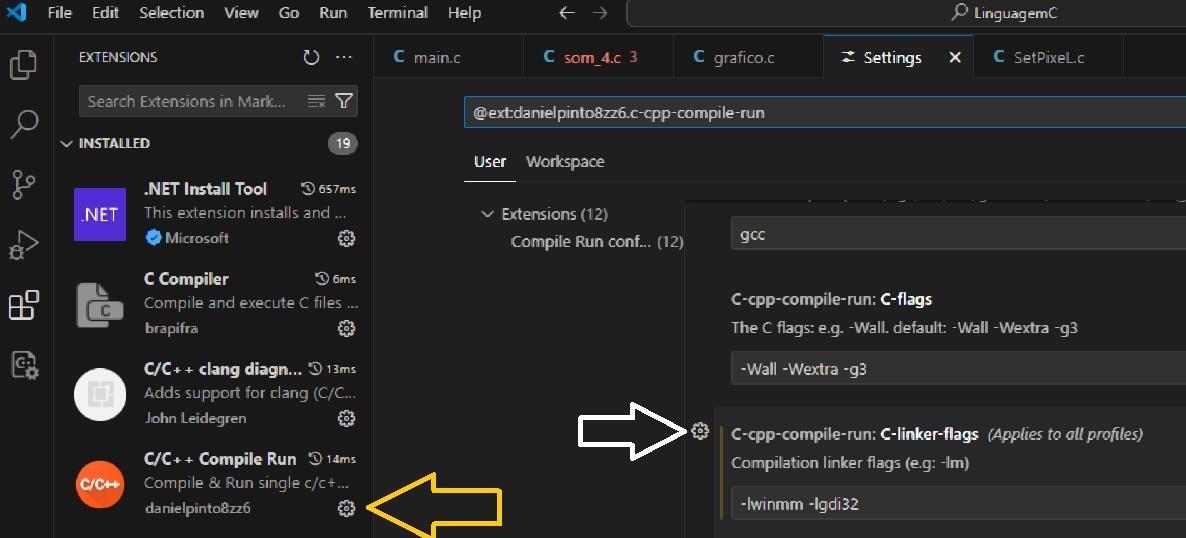Select the Extensions view icon
The width and height of the screenshot is (1186, 538).
pos(23,305)
